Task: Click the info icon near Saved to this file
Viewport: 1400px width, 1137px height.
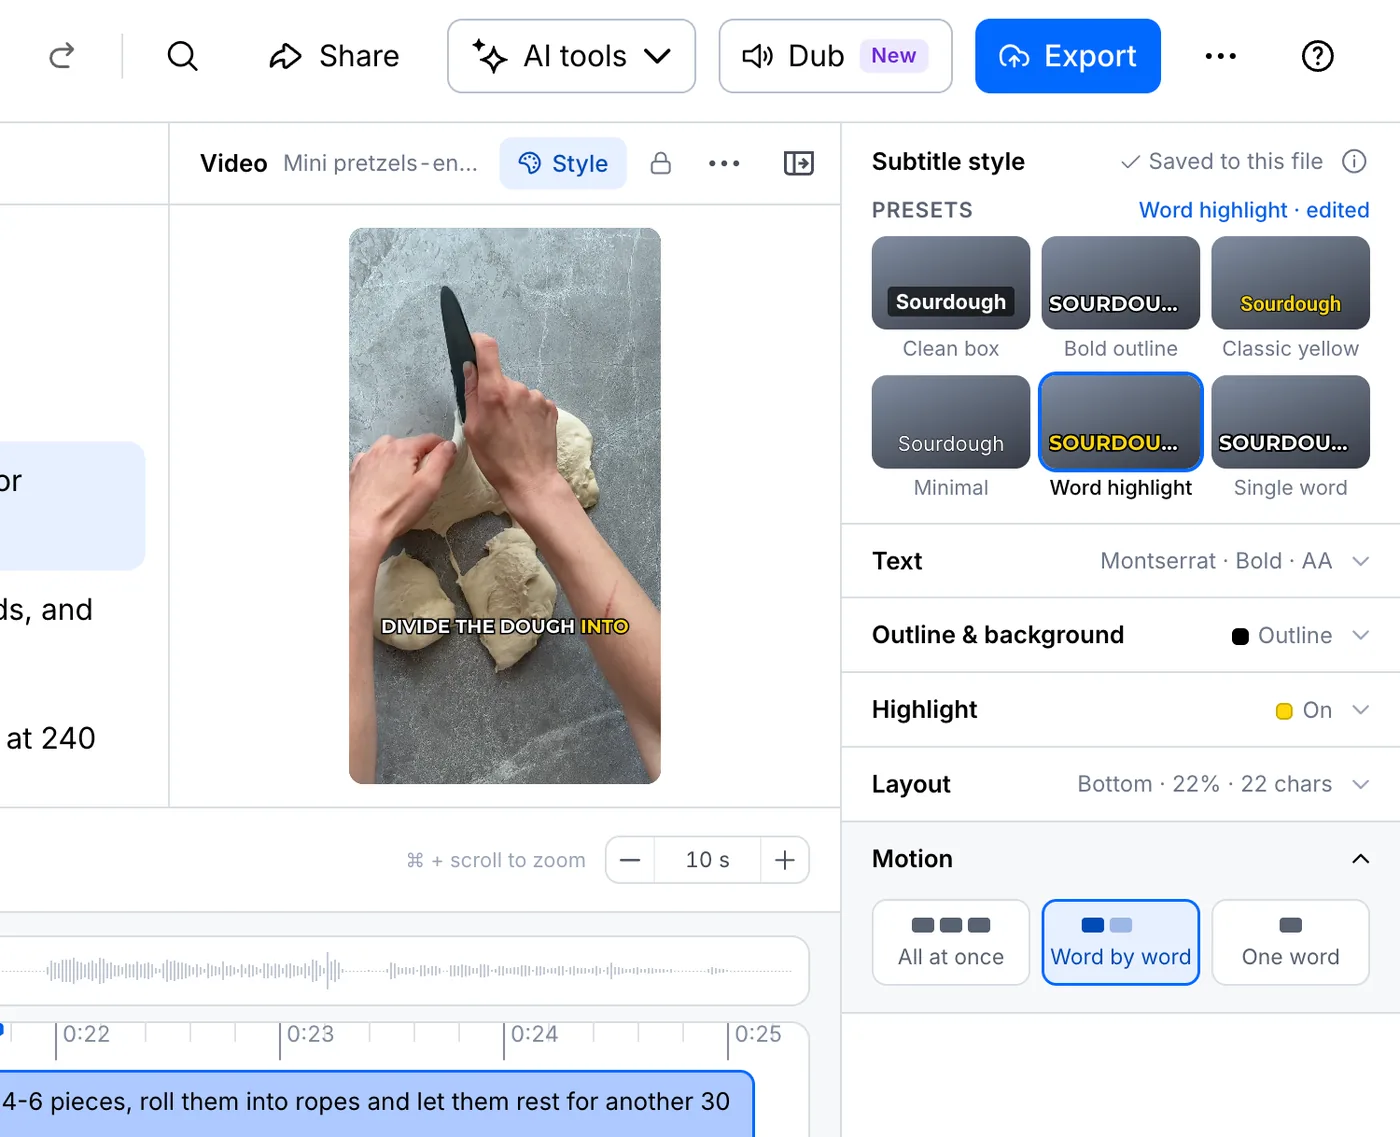Action: (x=1354, y=161)
